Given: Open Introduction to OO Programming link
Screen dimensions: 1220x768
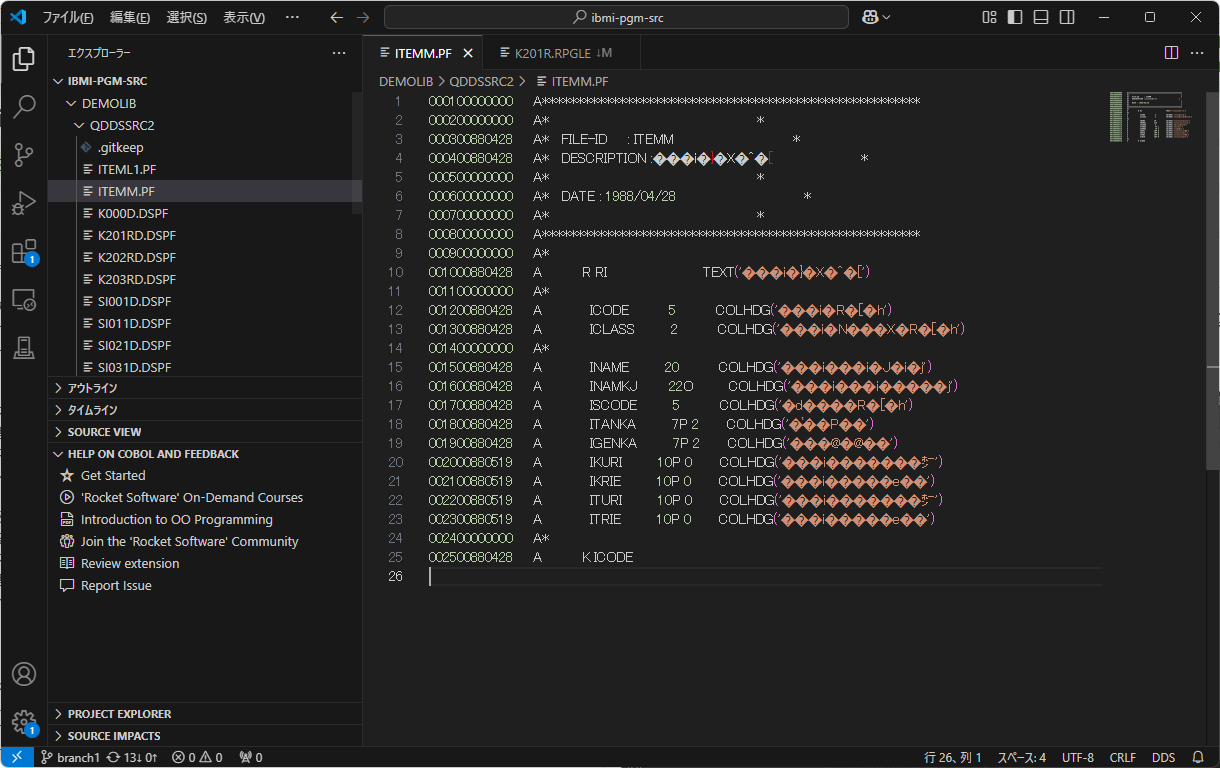Looking at the screenshot, I should click(x=177, y=520).
